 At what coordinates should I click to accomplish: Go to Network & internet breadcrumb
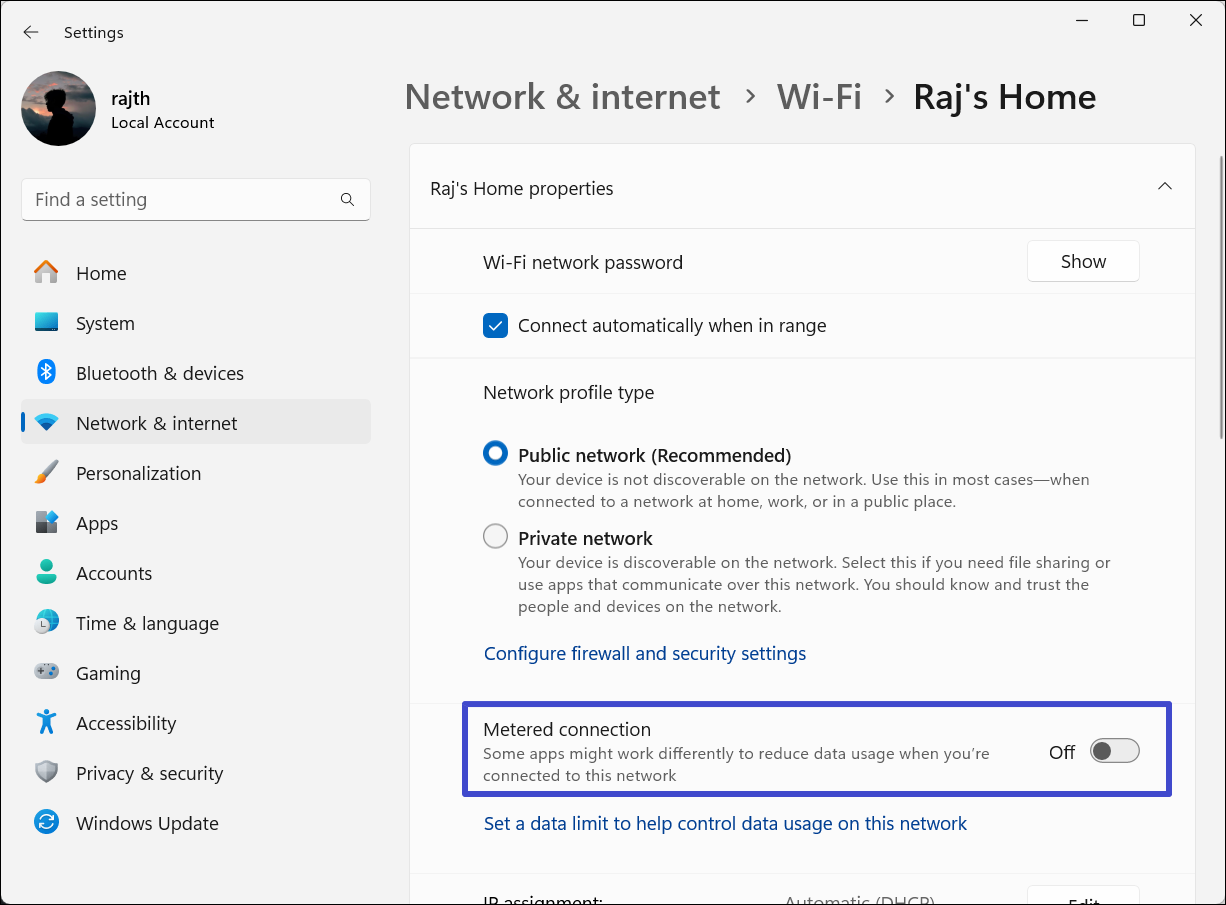coord(562,97)
